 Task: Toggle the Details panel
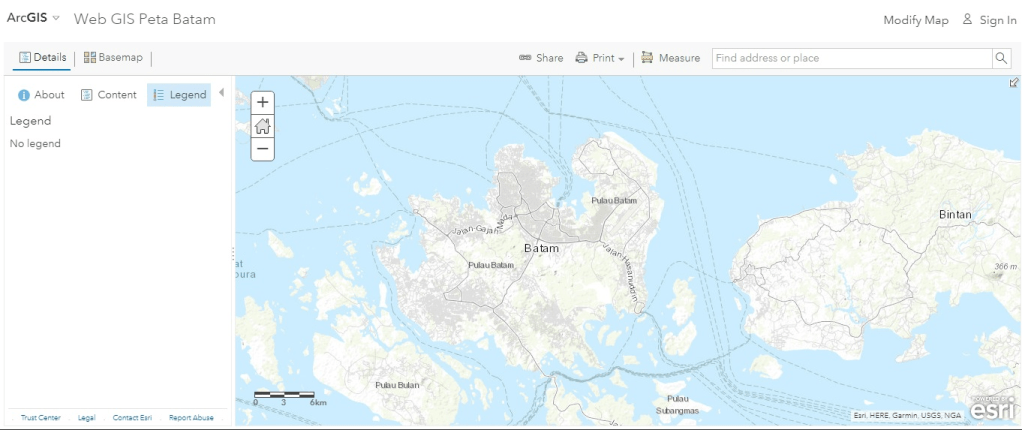point(43,58)
